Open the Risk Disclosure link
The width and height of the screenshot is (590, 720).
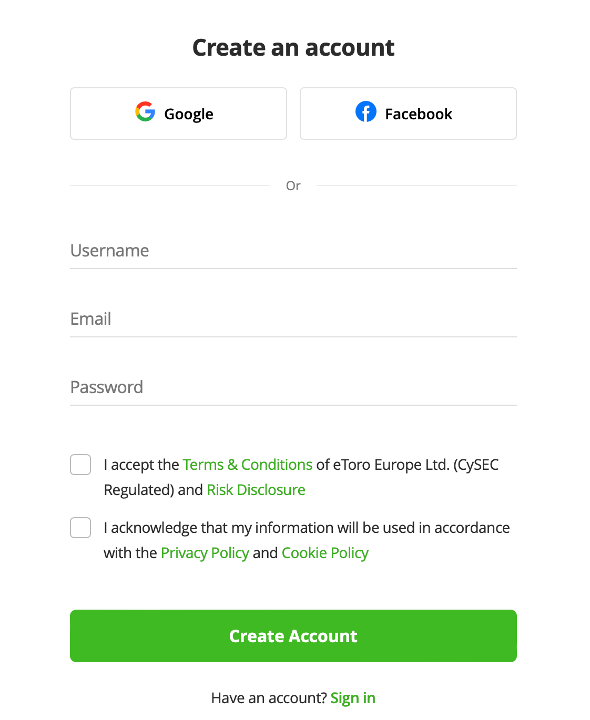[x=256, y=490]
